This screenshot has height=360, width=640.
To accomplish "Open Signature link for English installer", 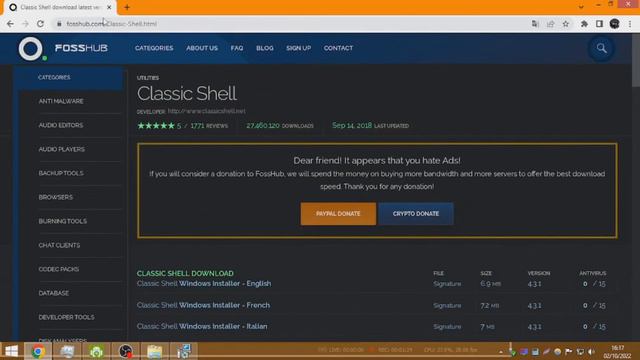I will [x=447, y=284].
